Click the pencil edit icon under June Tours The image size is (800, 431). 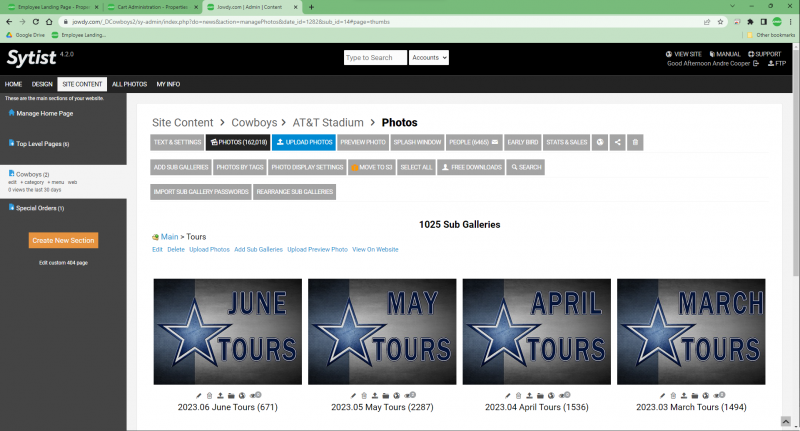[x=198, y=395]
